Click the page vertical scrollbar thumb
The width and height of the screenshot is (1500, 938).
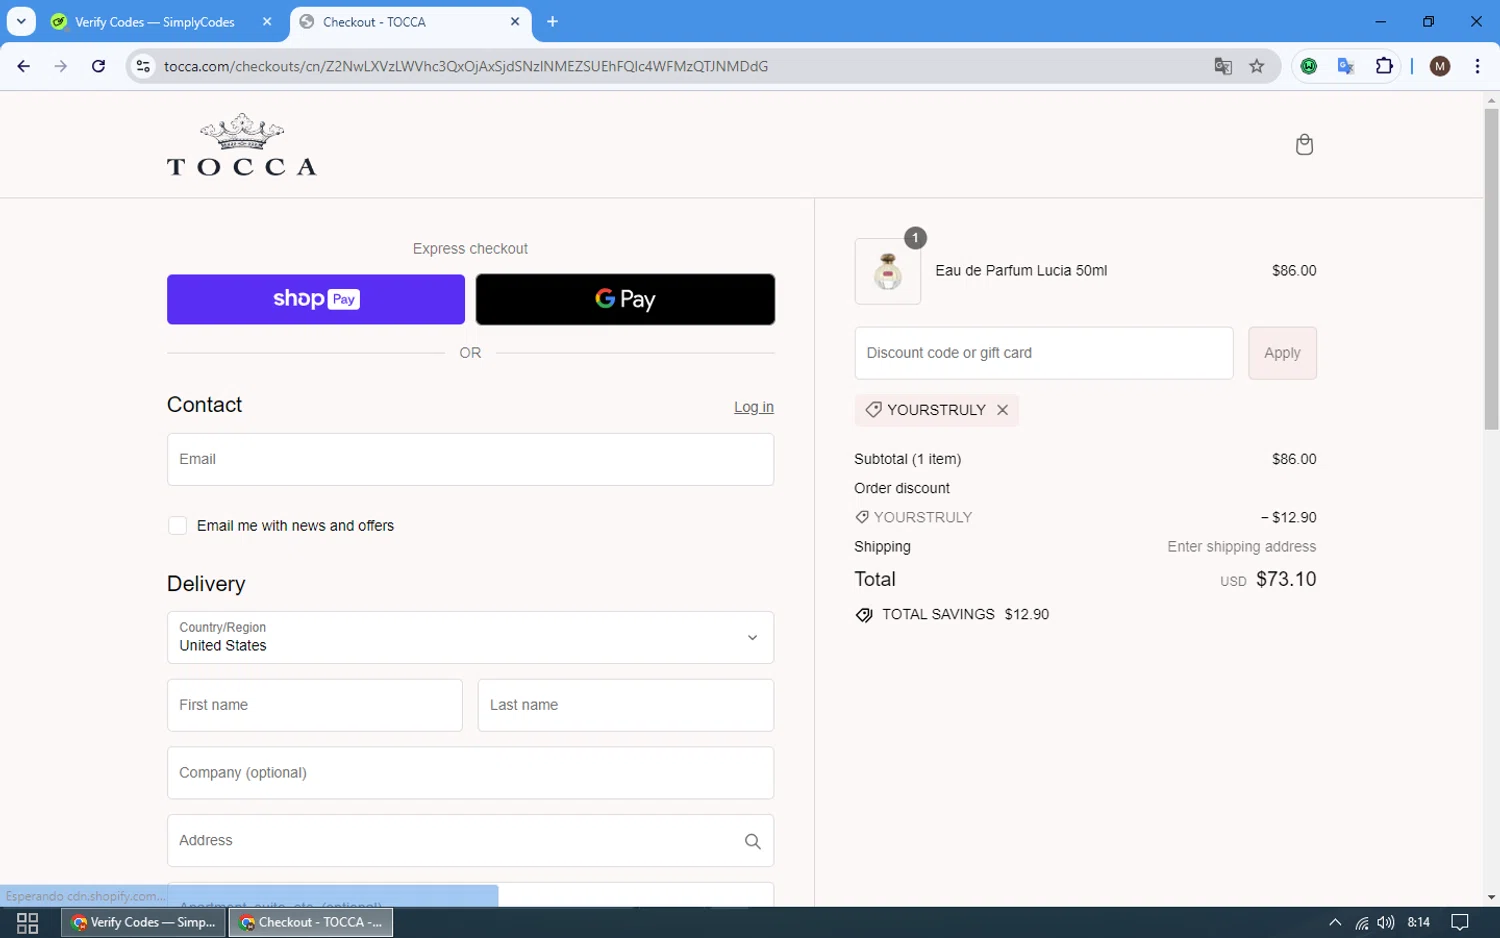[x=1491, y=270]
